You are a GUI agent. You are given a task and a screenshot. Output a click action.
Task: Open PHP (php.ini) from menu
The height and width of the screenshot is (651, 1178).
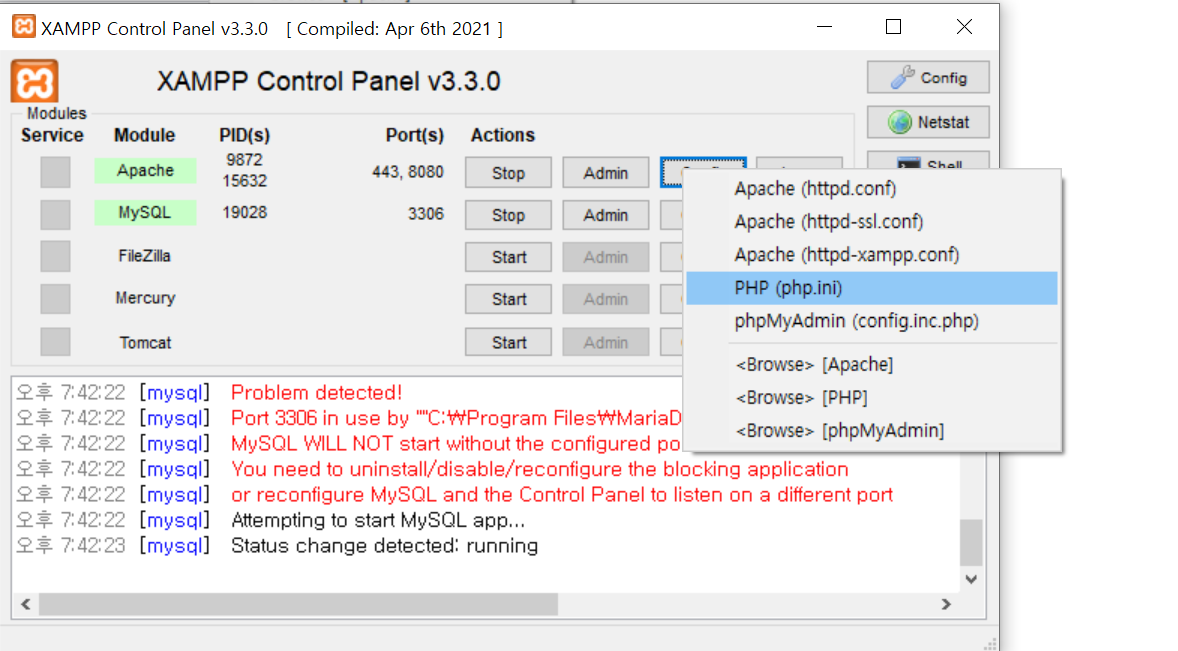(871, 288)
